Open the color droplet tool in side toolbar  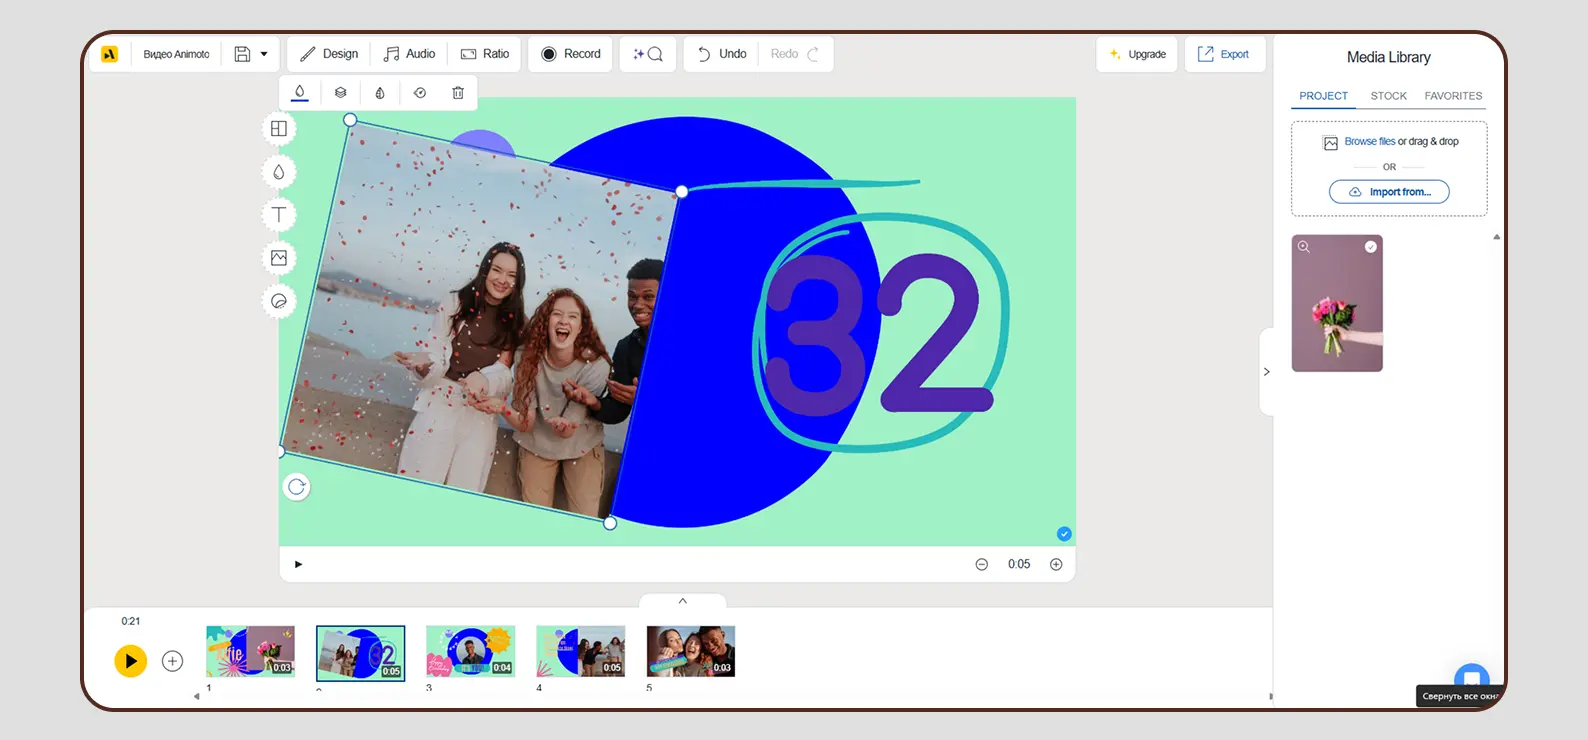[279, 172]
